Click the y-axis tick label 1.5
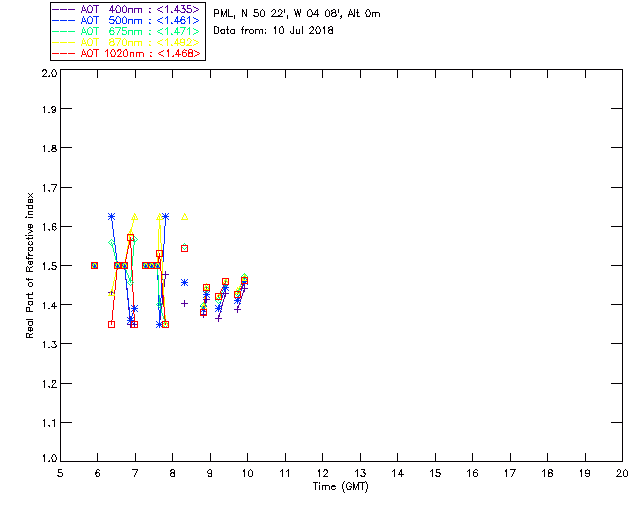Image resolution: width=640 pixels, height=512 pixels. pos(49,266)
